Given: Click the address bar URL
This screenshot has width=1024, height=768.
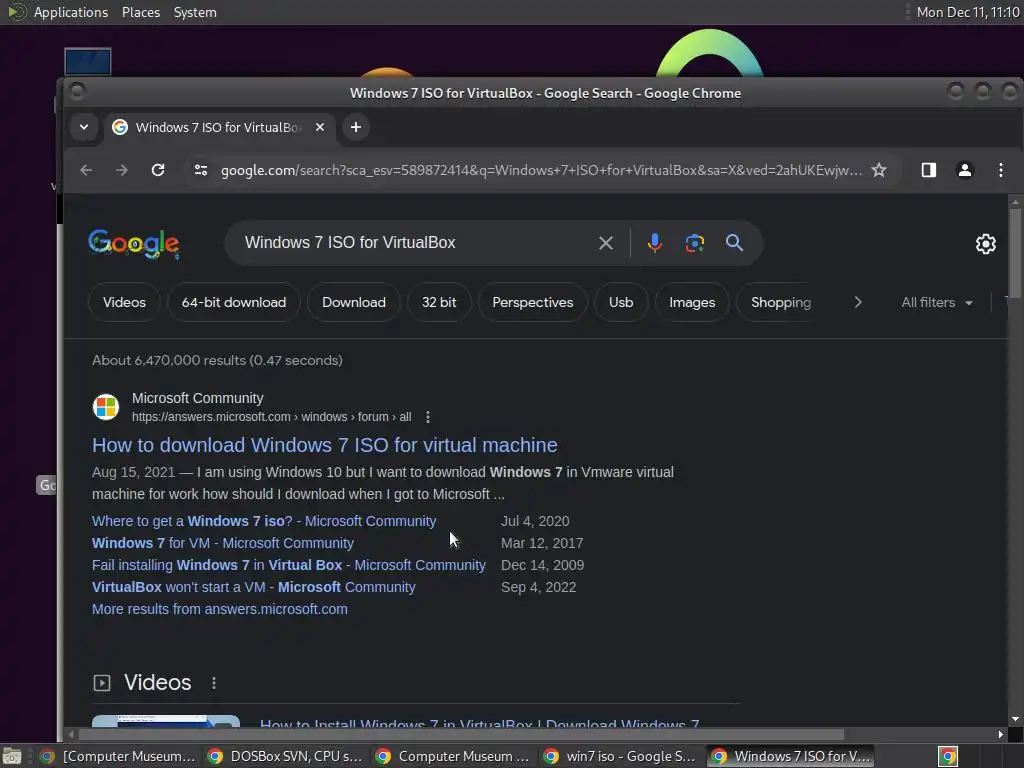Looking at the screenshot, I should pyautogui.click(x=541, y=170).
